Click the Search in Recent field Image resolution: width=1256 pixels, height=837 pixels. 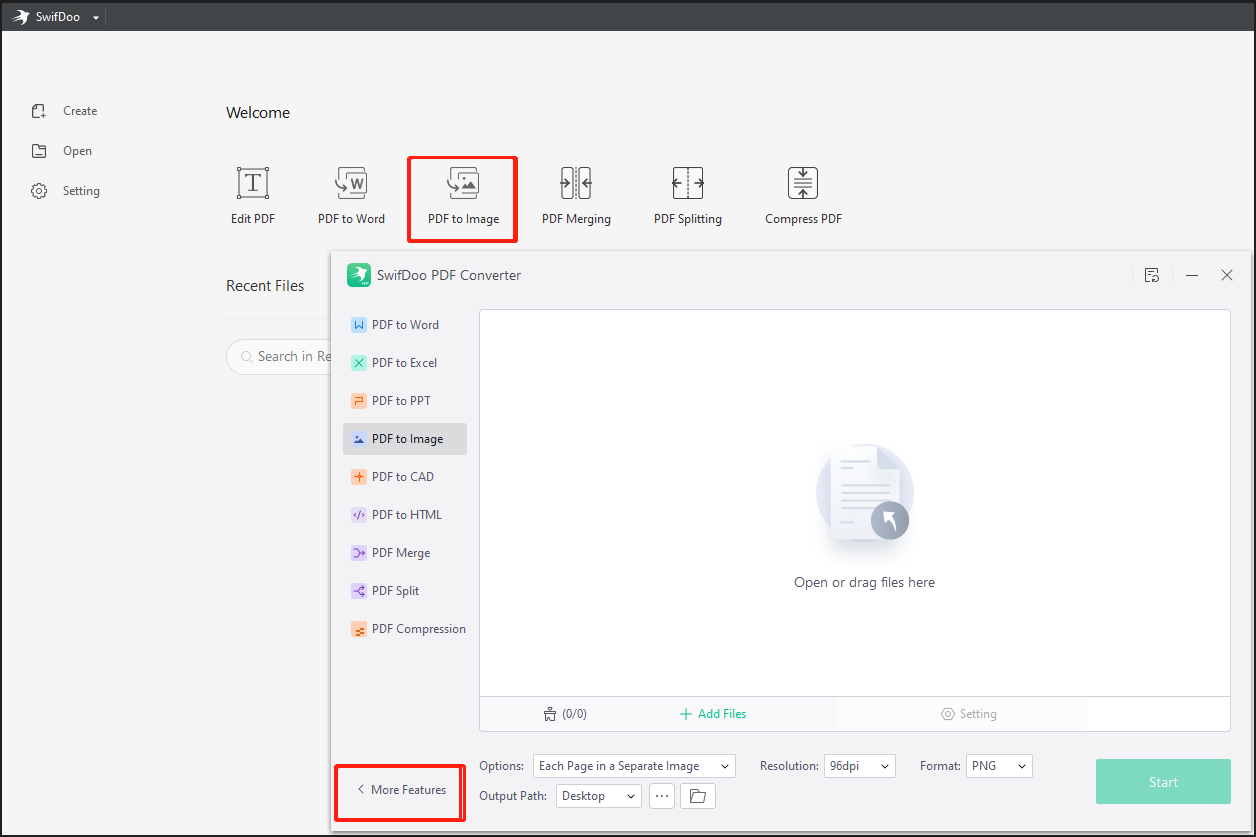coord(280,356)
